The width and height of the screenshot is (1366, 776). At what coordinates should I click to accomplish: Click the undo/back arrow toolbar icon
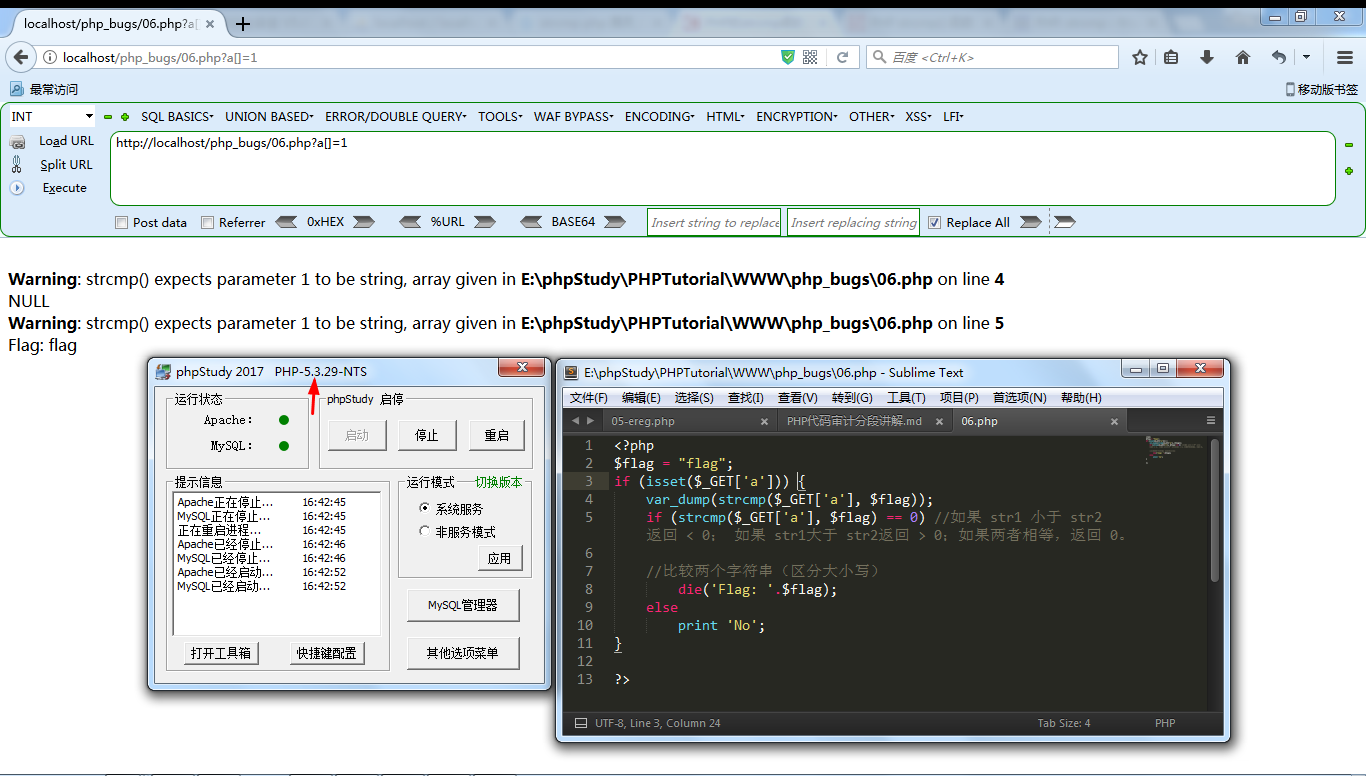point(1279,58)
